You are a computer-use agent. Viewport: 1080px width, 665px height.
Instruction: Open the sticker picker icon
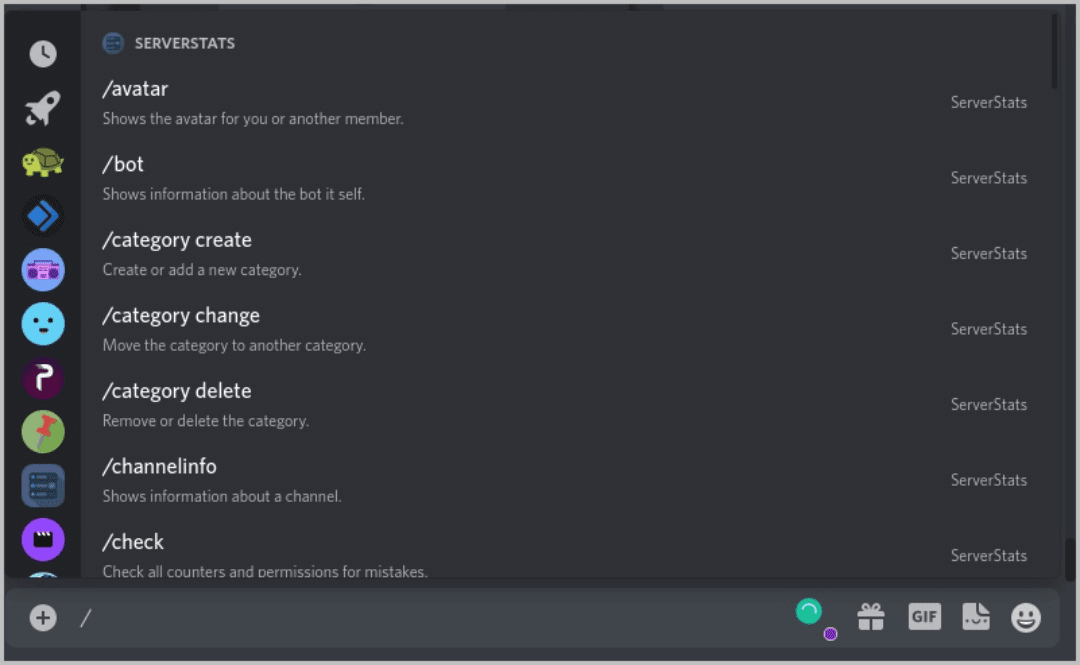[x=976, y=617]
